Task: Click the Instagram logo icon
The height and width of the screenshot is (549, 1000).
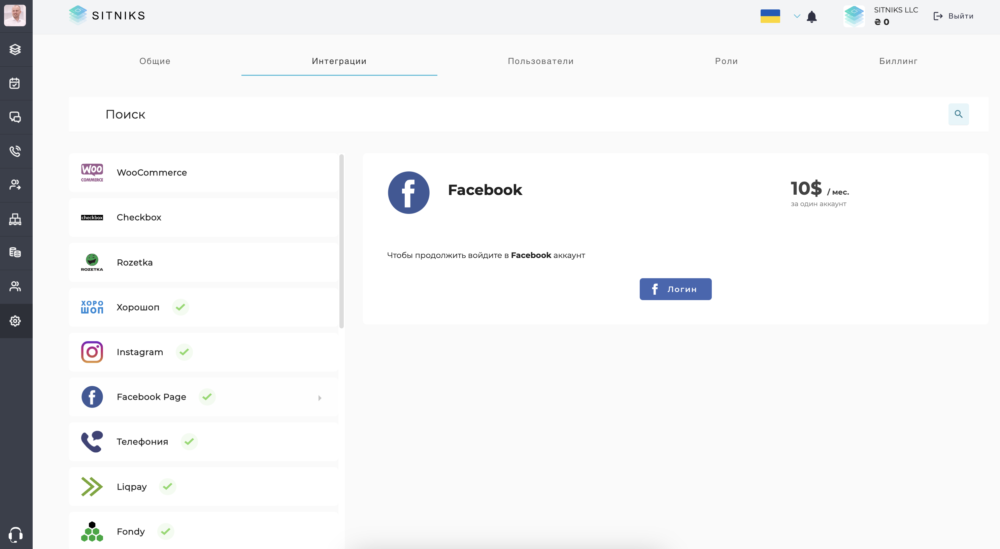Action: 92,352
